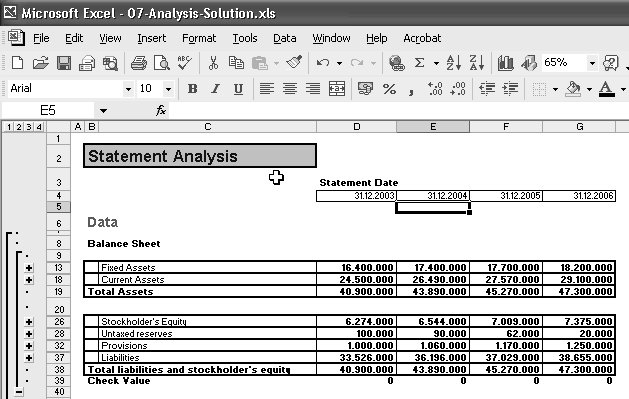Open the Format menu
This screenshot has width=629, height=399.
(199, 38)
